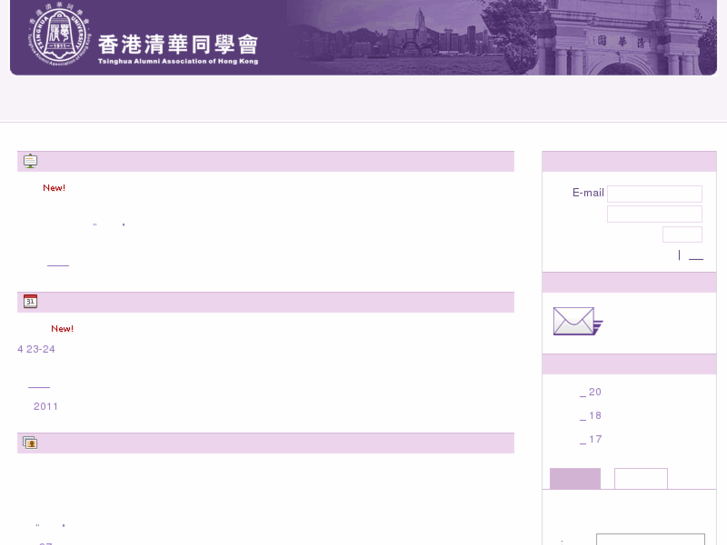
Task: Open the event link dated 4 23-24
Action: coord(36,349)
